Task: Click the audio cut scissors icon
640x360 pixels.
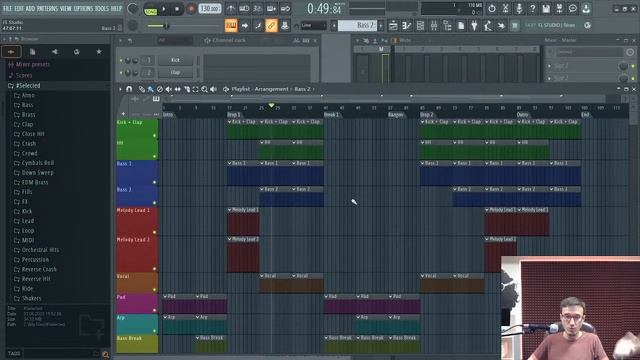Action: coord(505,9)
